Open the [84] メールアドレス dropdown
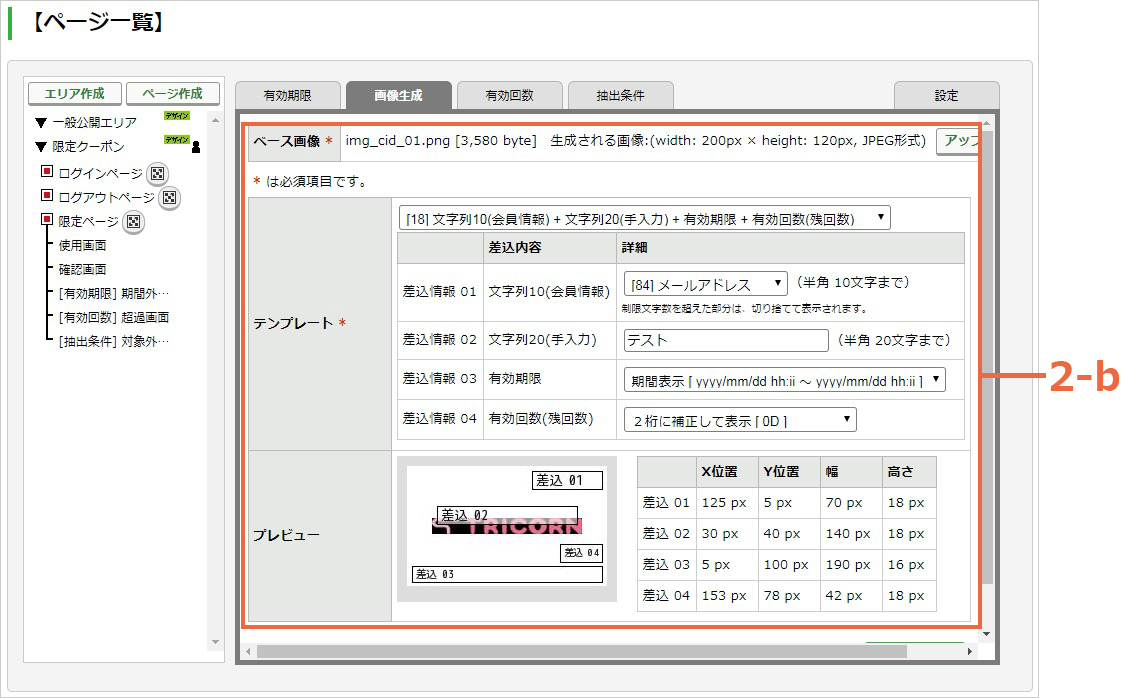Image resolution: width=1123 pixels, height=698 pixels. tap(705, 284)
